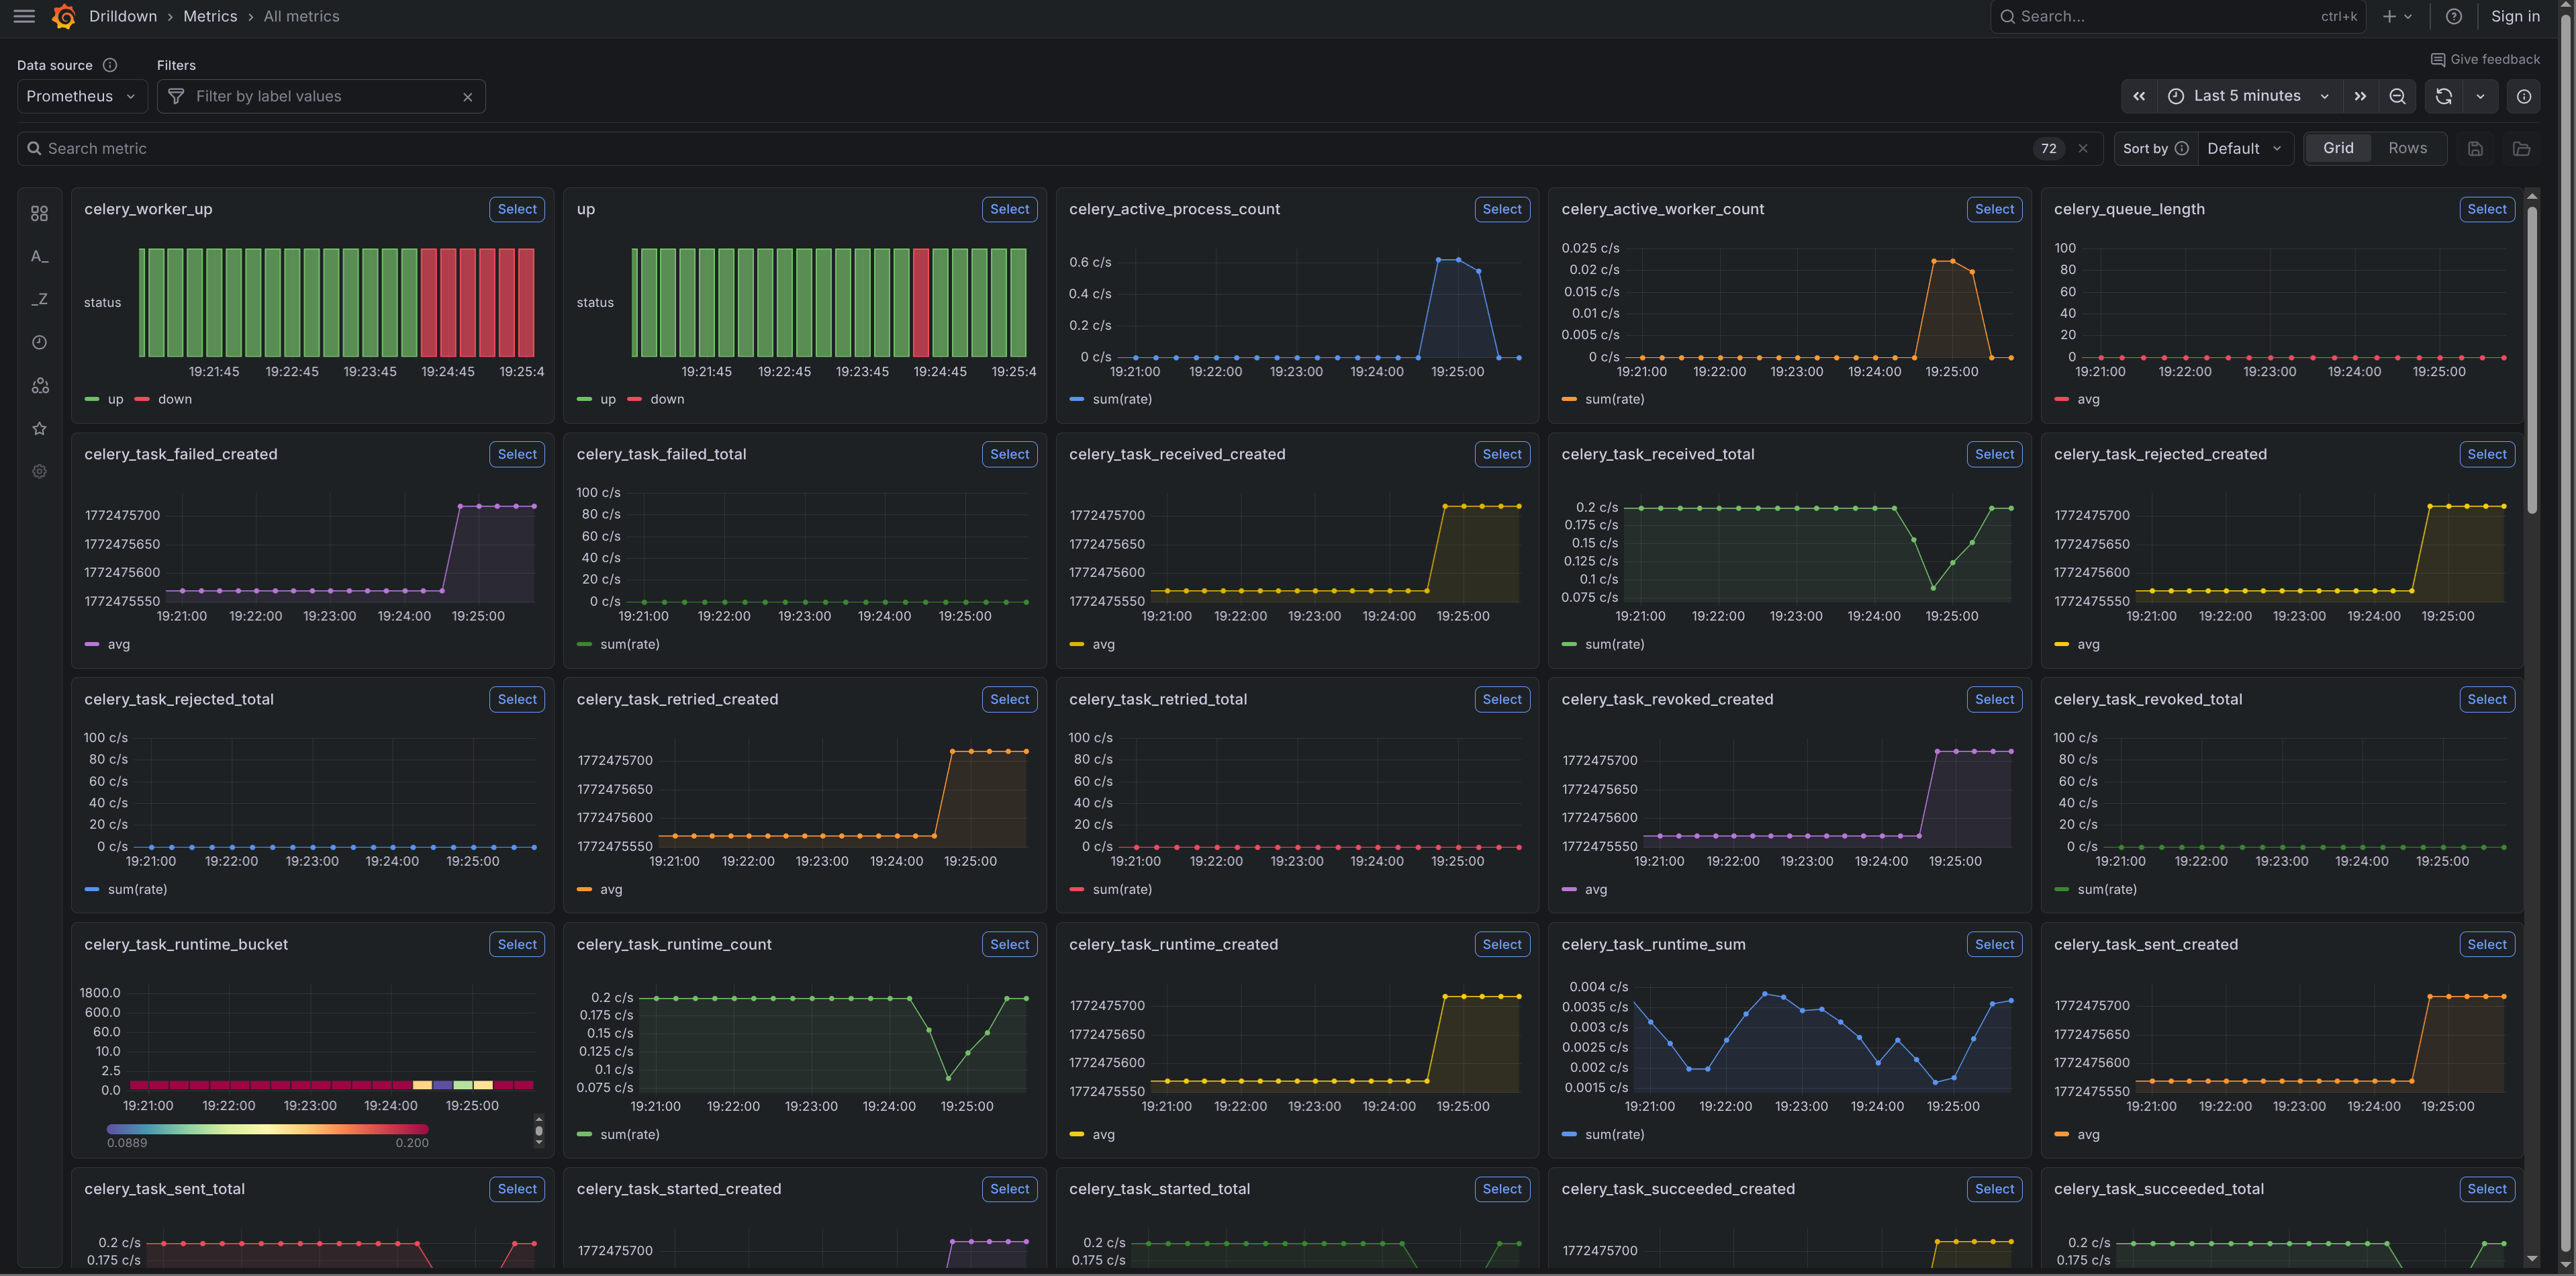Save the current view with the disk icon
This screenshot has width=2576, height=1276.
pos(2476,148)
